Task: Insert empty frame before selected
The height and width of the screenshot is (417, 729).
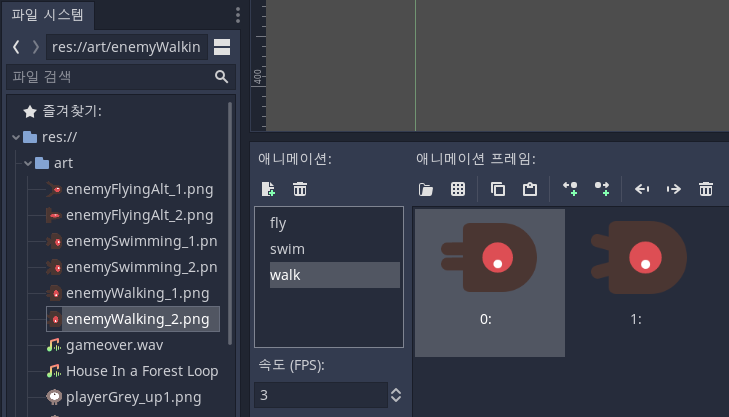Action: pos(570,189)
